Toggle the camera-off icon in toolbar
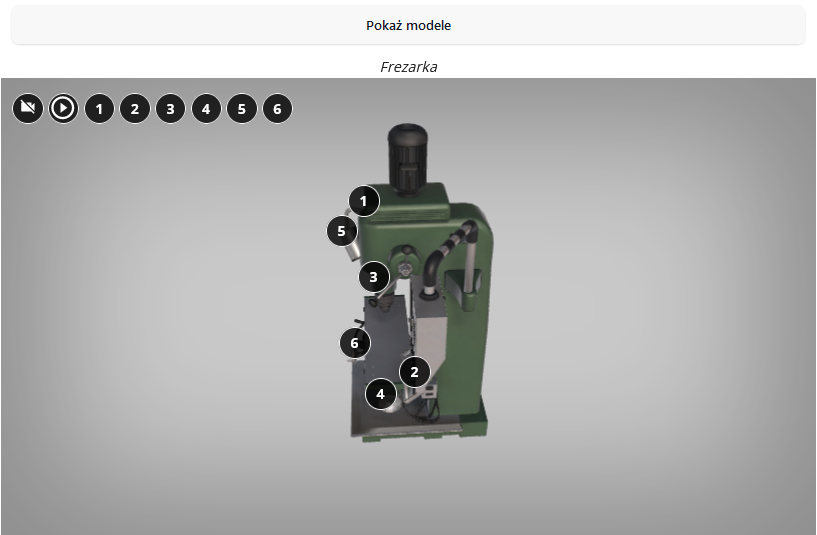This screenshot has height=535, width=817. coord(28,108)
